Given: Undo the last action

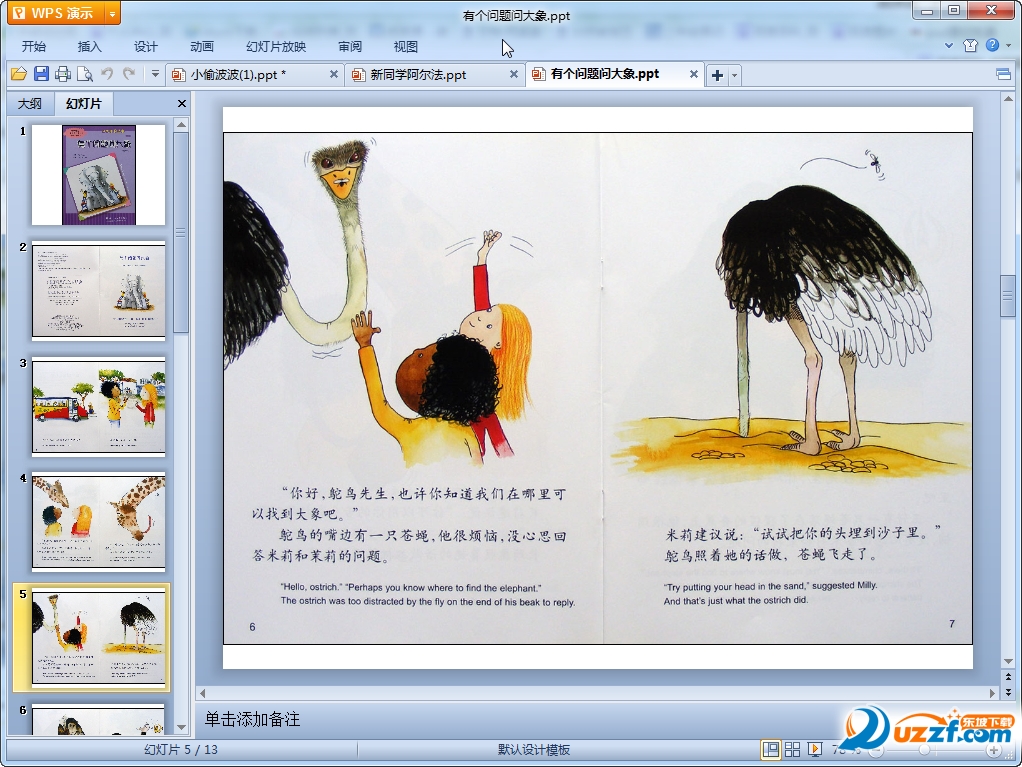Looking at the screenshot, I should point(107,74).
